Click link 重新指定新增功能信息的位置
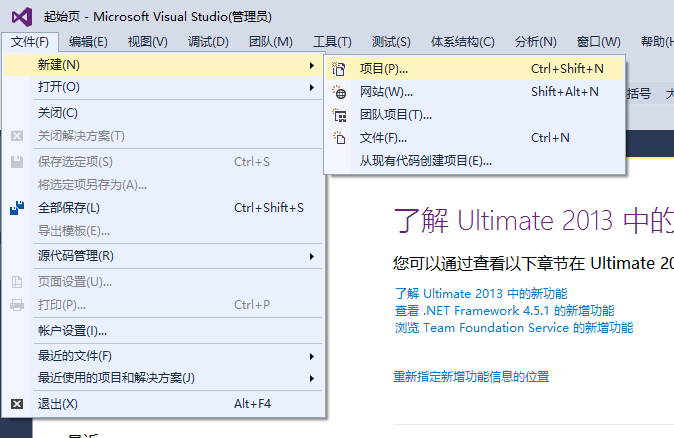 471,377
